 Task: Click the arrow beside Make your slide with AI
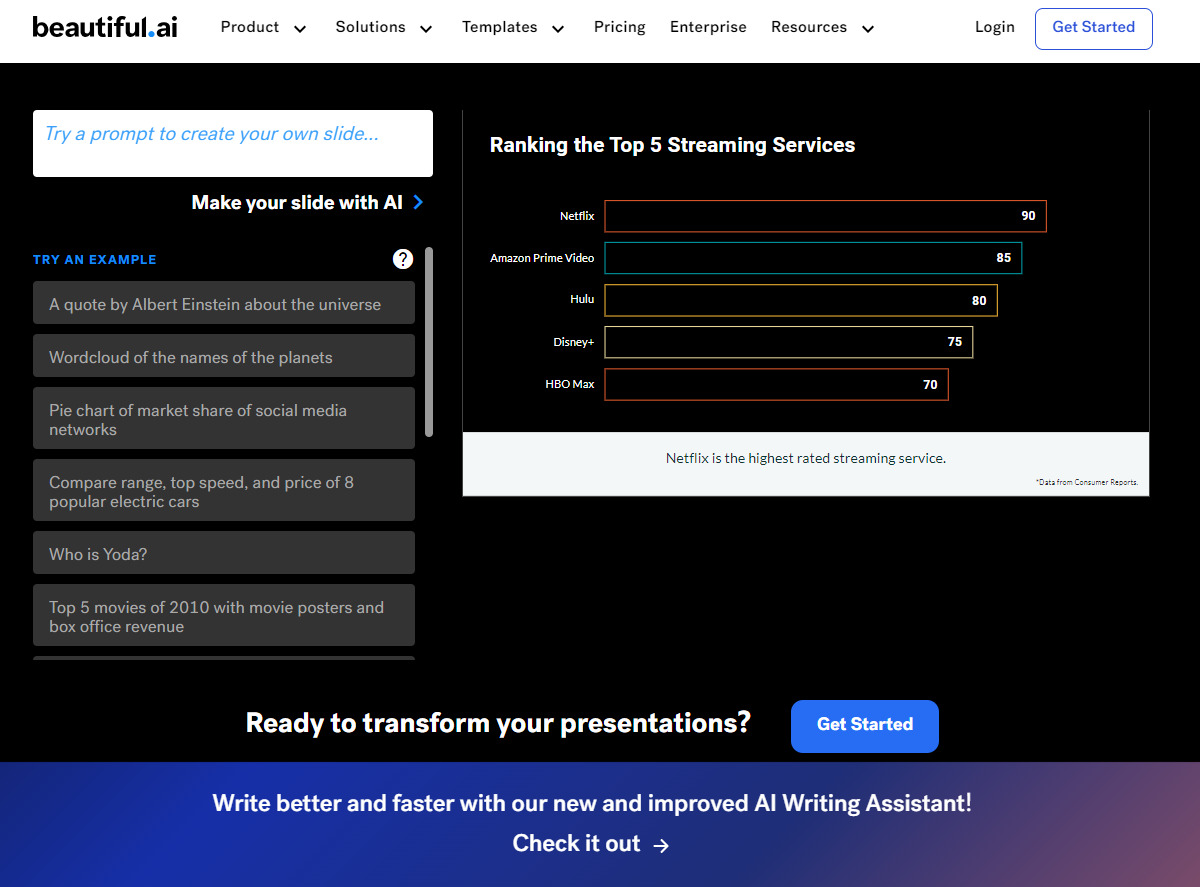[x=418, y=202]
